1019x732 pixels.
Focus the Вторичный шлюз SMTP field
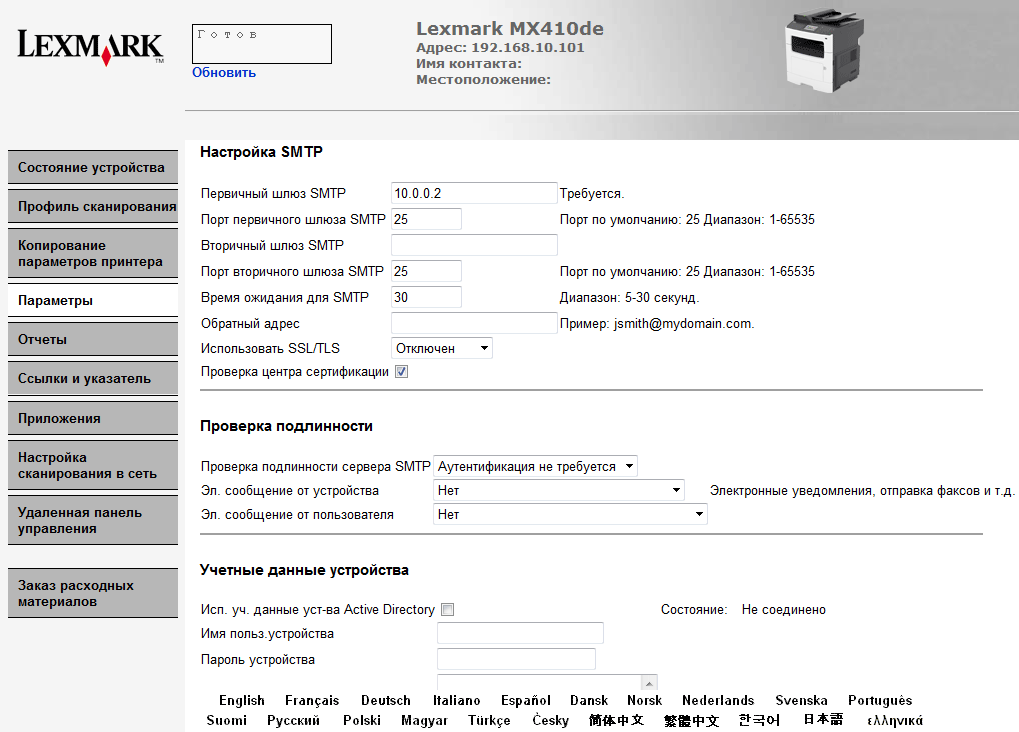[474, 245]
